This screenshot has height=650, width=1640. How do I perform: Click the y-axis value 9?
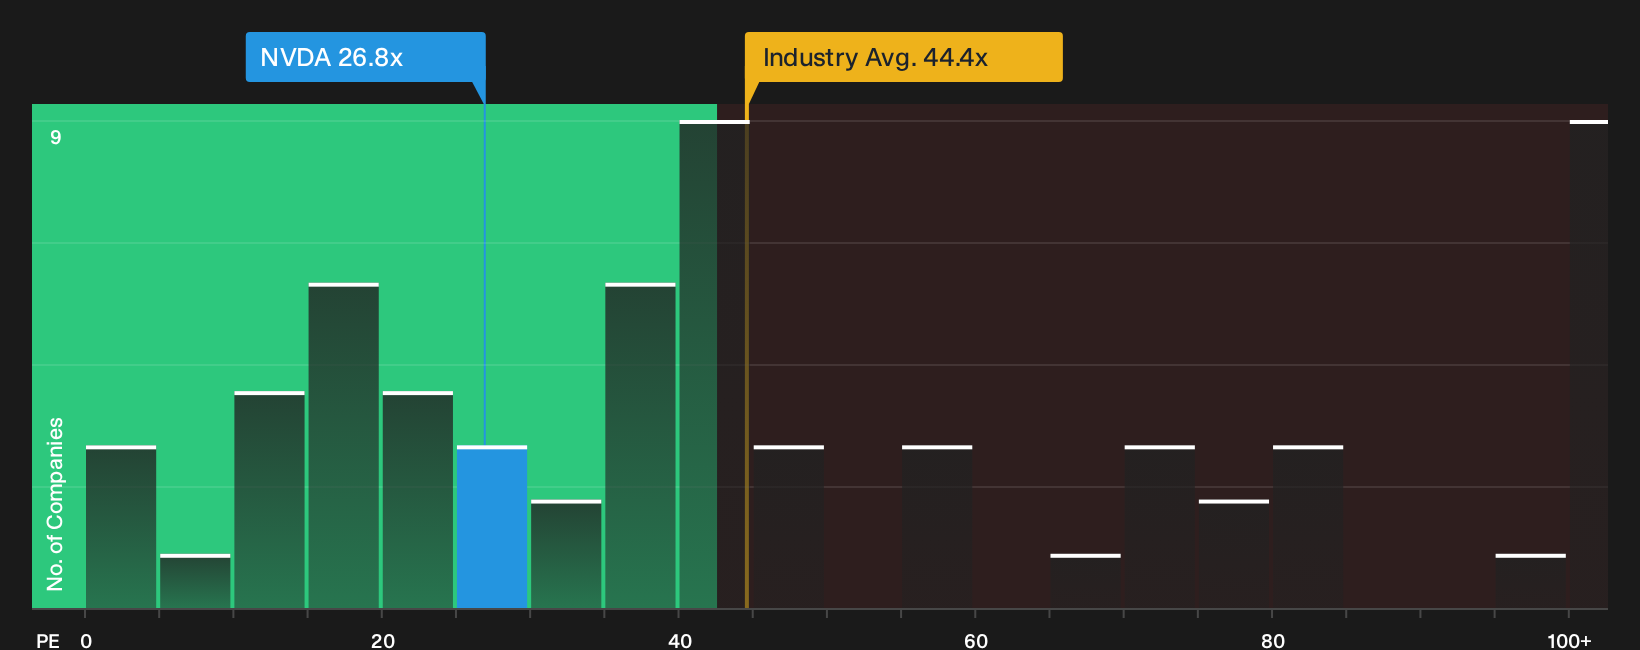pos(56,137)
